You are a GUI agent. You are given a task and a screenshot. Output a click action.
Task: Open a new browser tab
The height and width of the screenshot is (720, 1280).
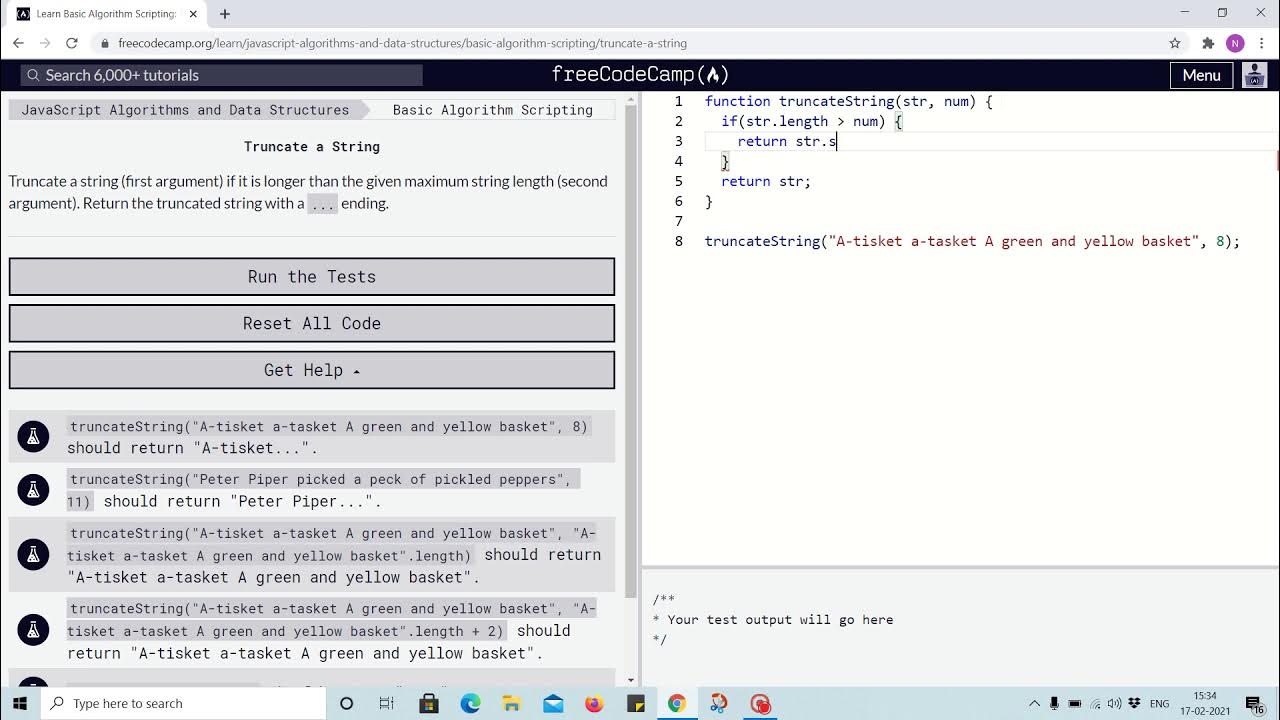click(225, 14)
